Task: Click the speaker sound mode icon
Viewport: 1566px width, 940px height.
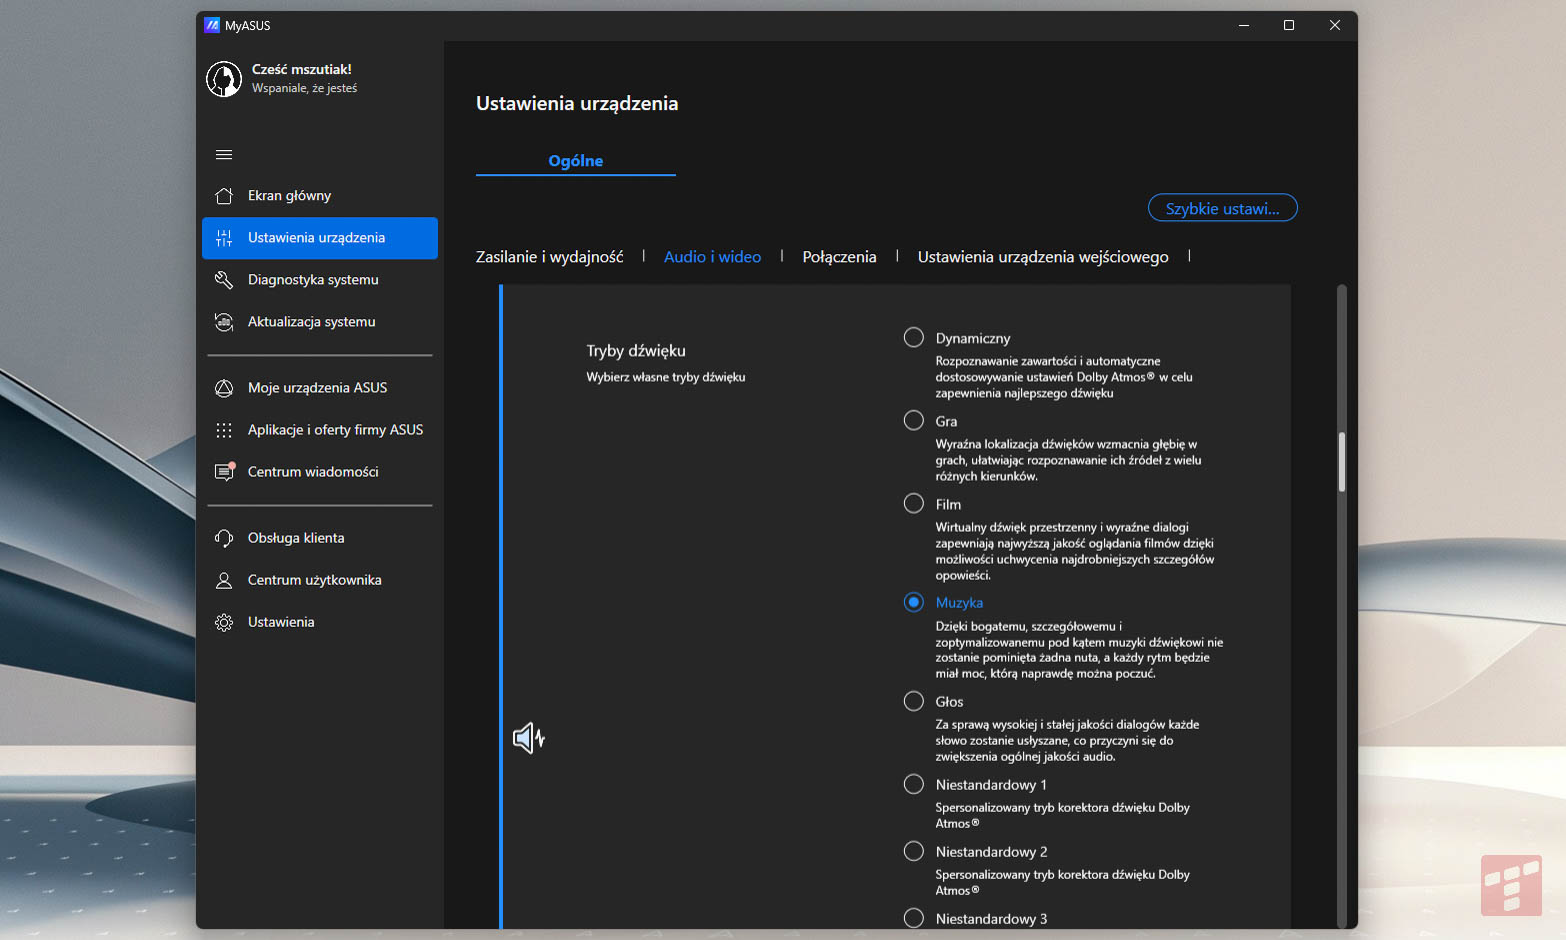Action: coord(528,738)
